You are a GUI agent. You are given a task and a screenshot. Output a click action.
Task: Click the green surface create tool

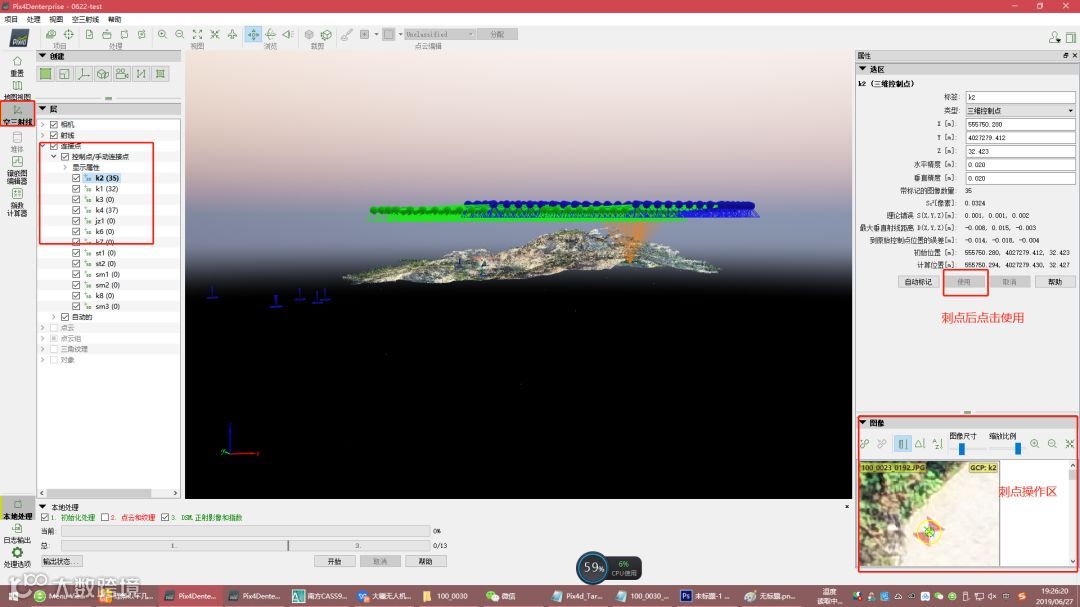(x=45, y=74)
